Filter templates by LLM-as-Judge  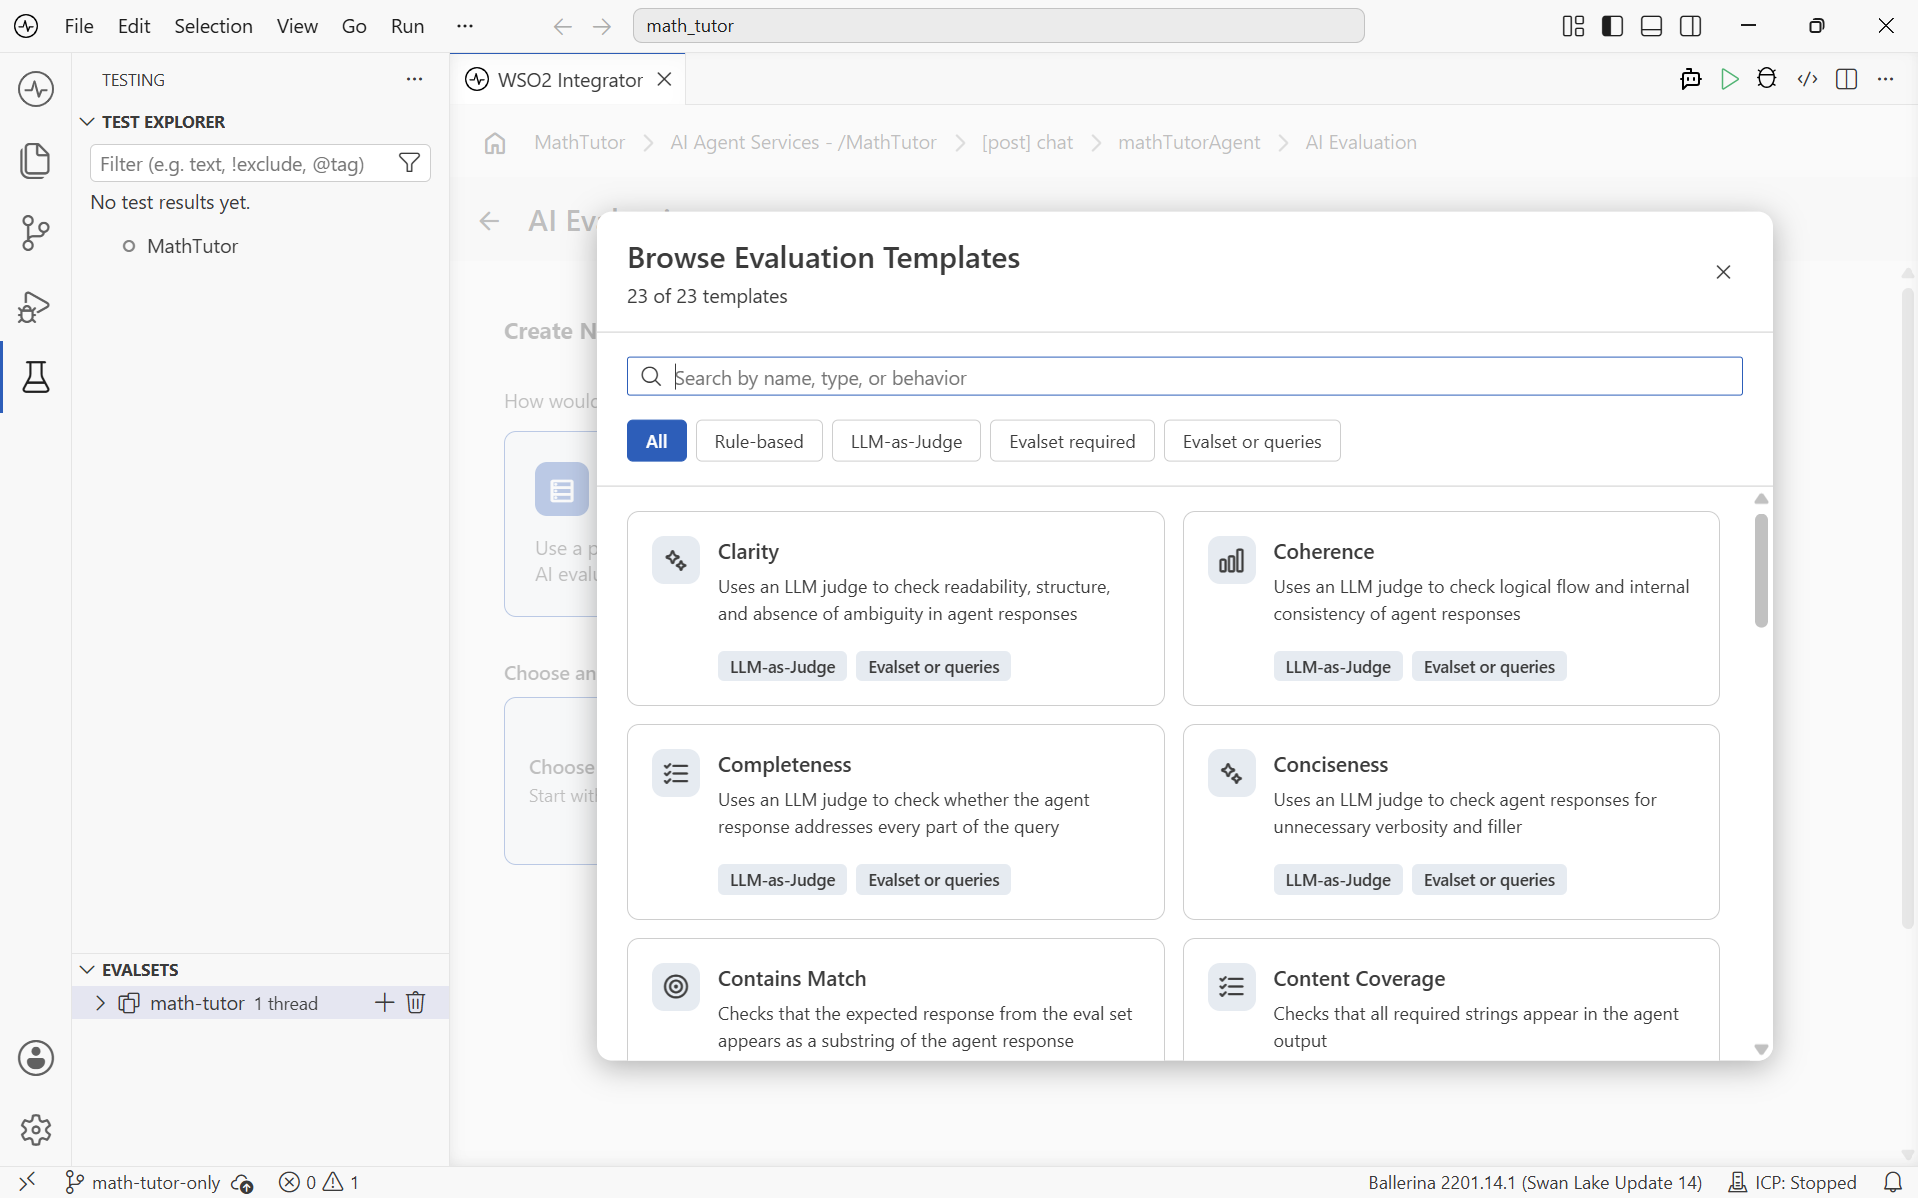point(906,441)
